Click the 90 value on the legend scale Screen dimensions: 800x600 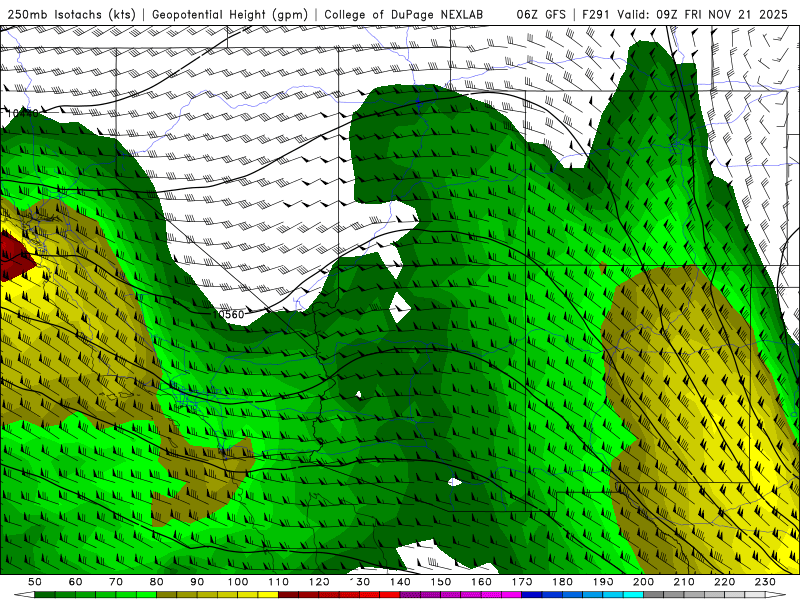197,582
